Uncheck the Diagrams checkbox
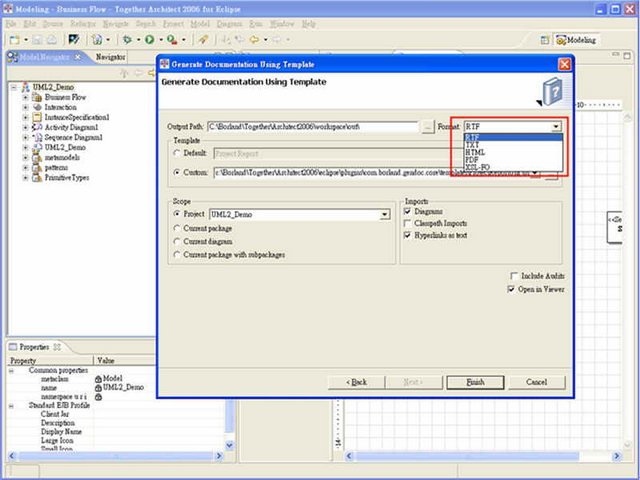Image resolution: width=640 pixels, height=480 pixels. pyautogui.click(x=407, y=211)
